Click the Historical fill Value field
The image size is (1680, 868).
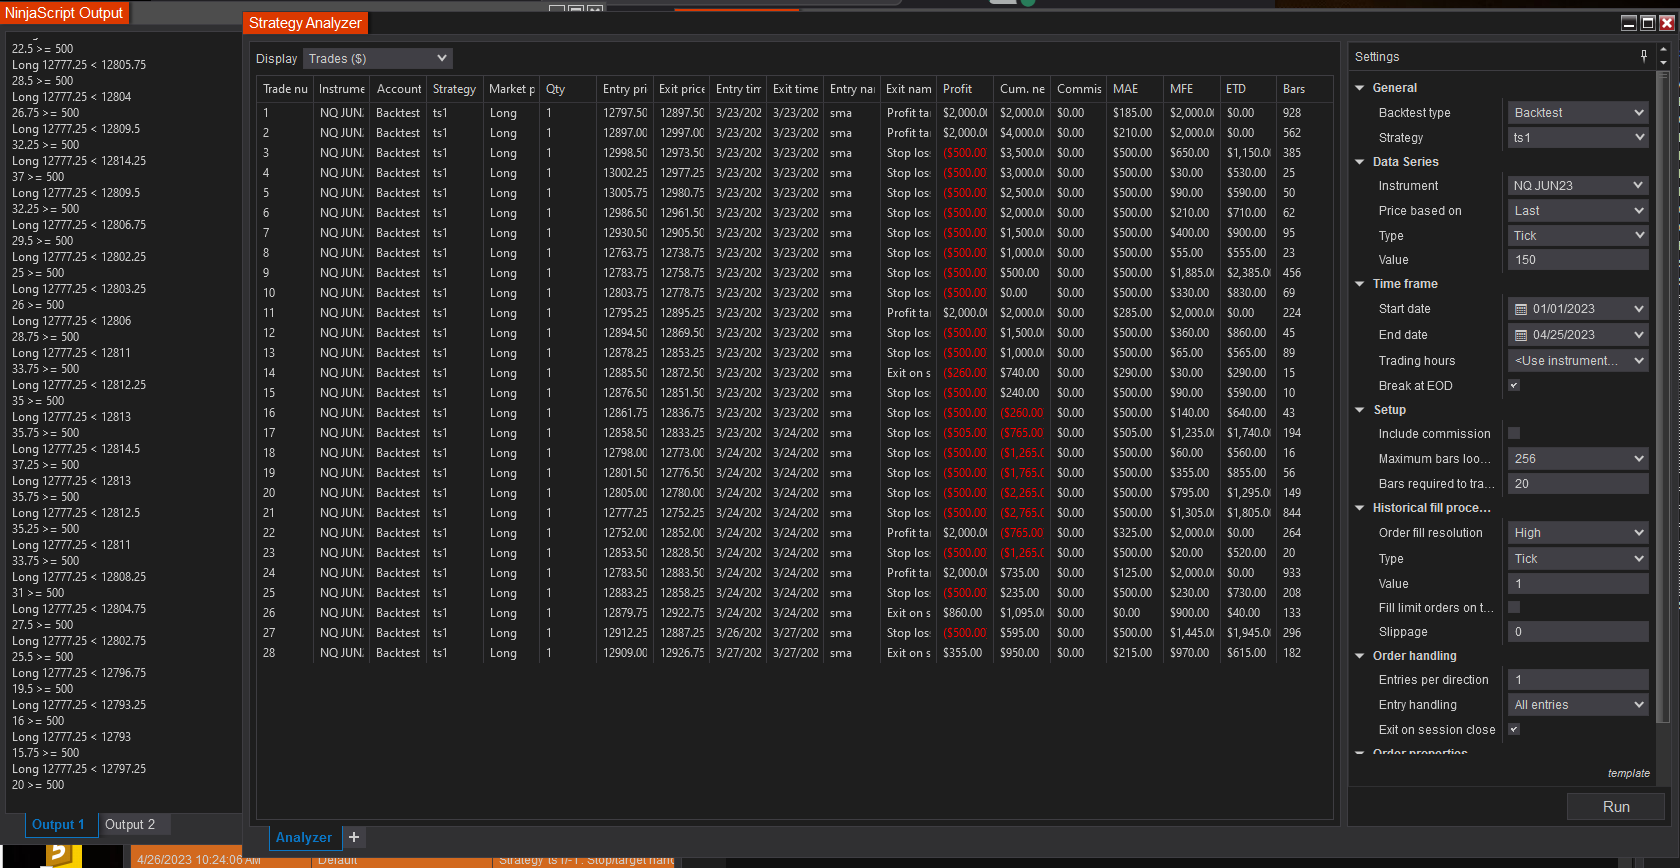coord(1578,584)
